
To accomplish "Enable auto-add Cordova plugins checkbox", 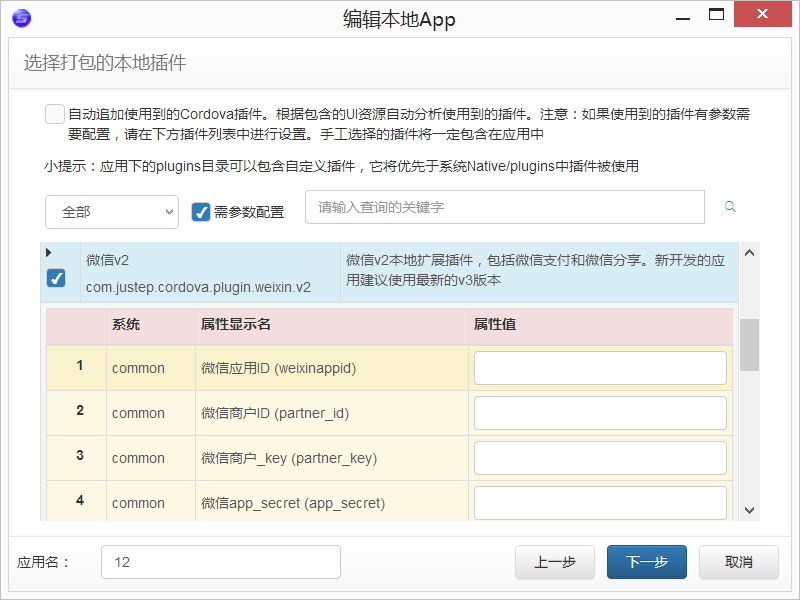I will point(55,114).
